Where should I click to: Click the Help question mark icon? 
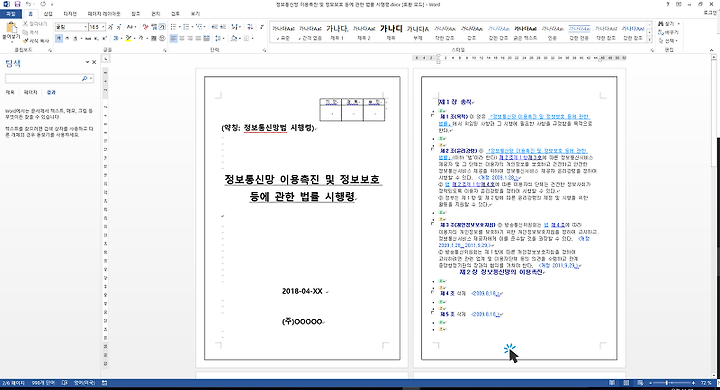point(668,4)
